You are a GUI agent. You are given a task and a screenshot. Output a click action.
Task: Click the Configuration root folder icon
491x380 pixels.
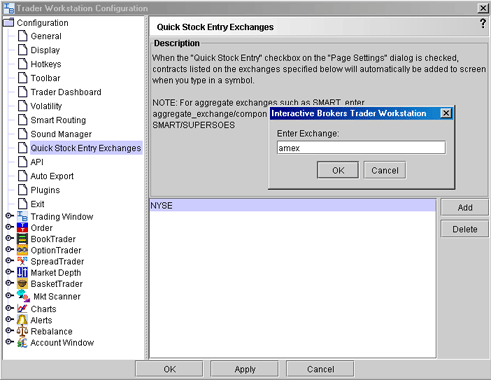click(8, 22)
